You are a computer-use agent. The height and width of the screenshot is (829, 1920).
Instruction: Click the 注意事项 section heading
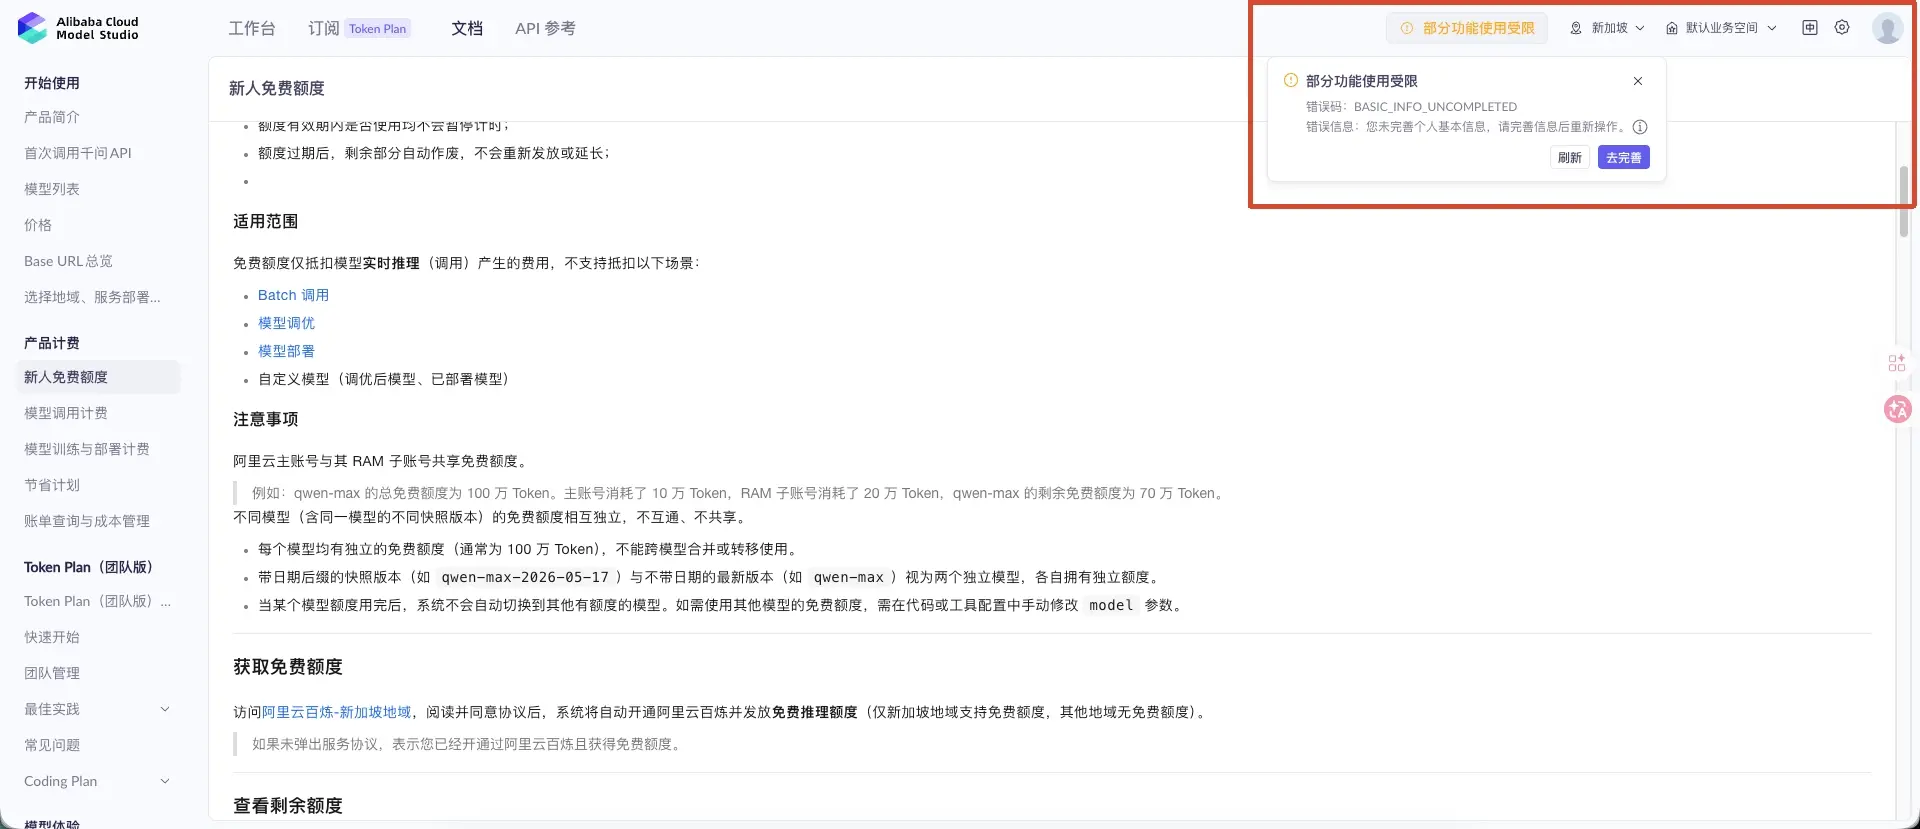click(265, 419)
